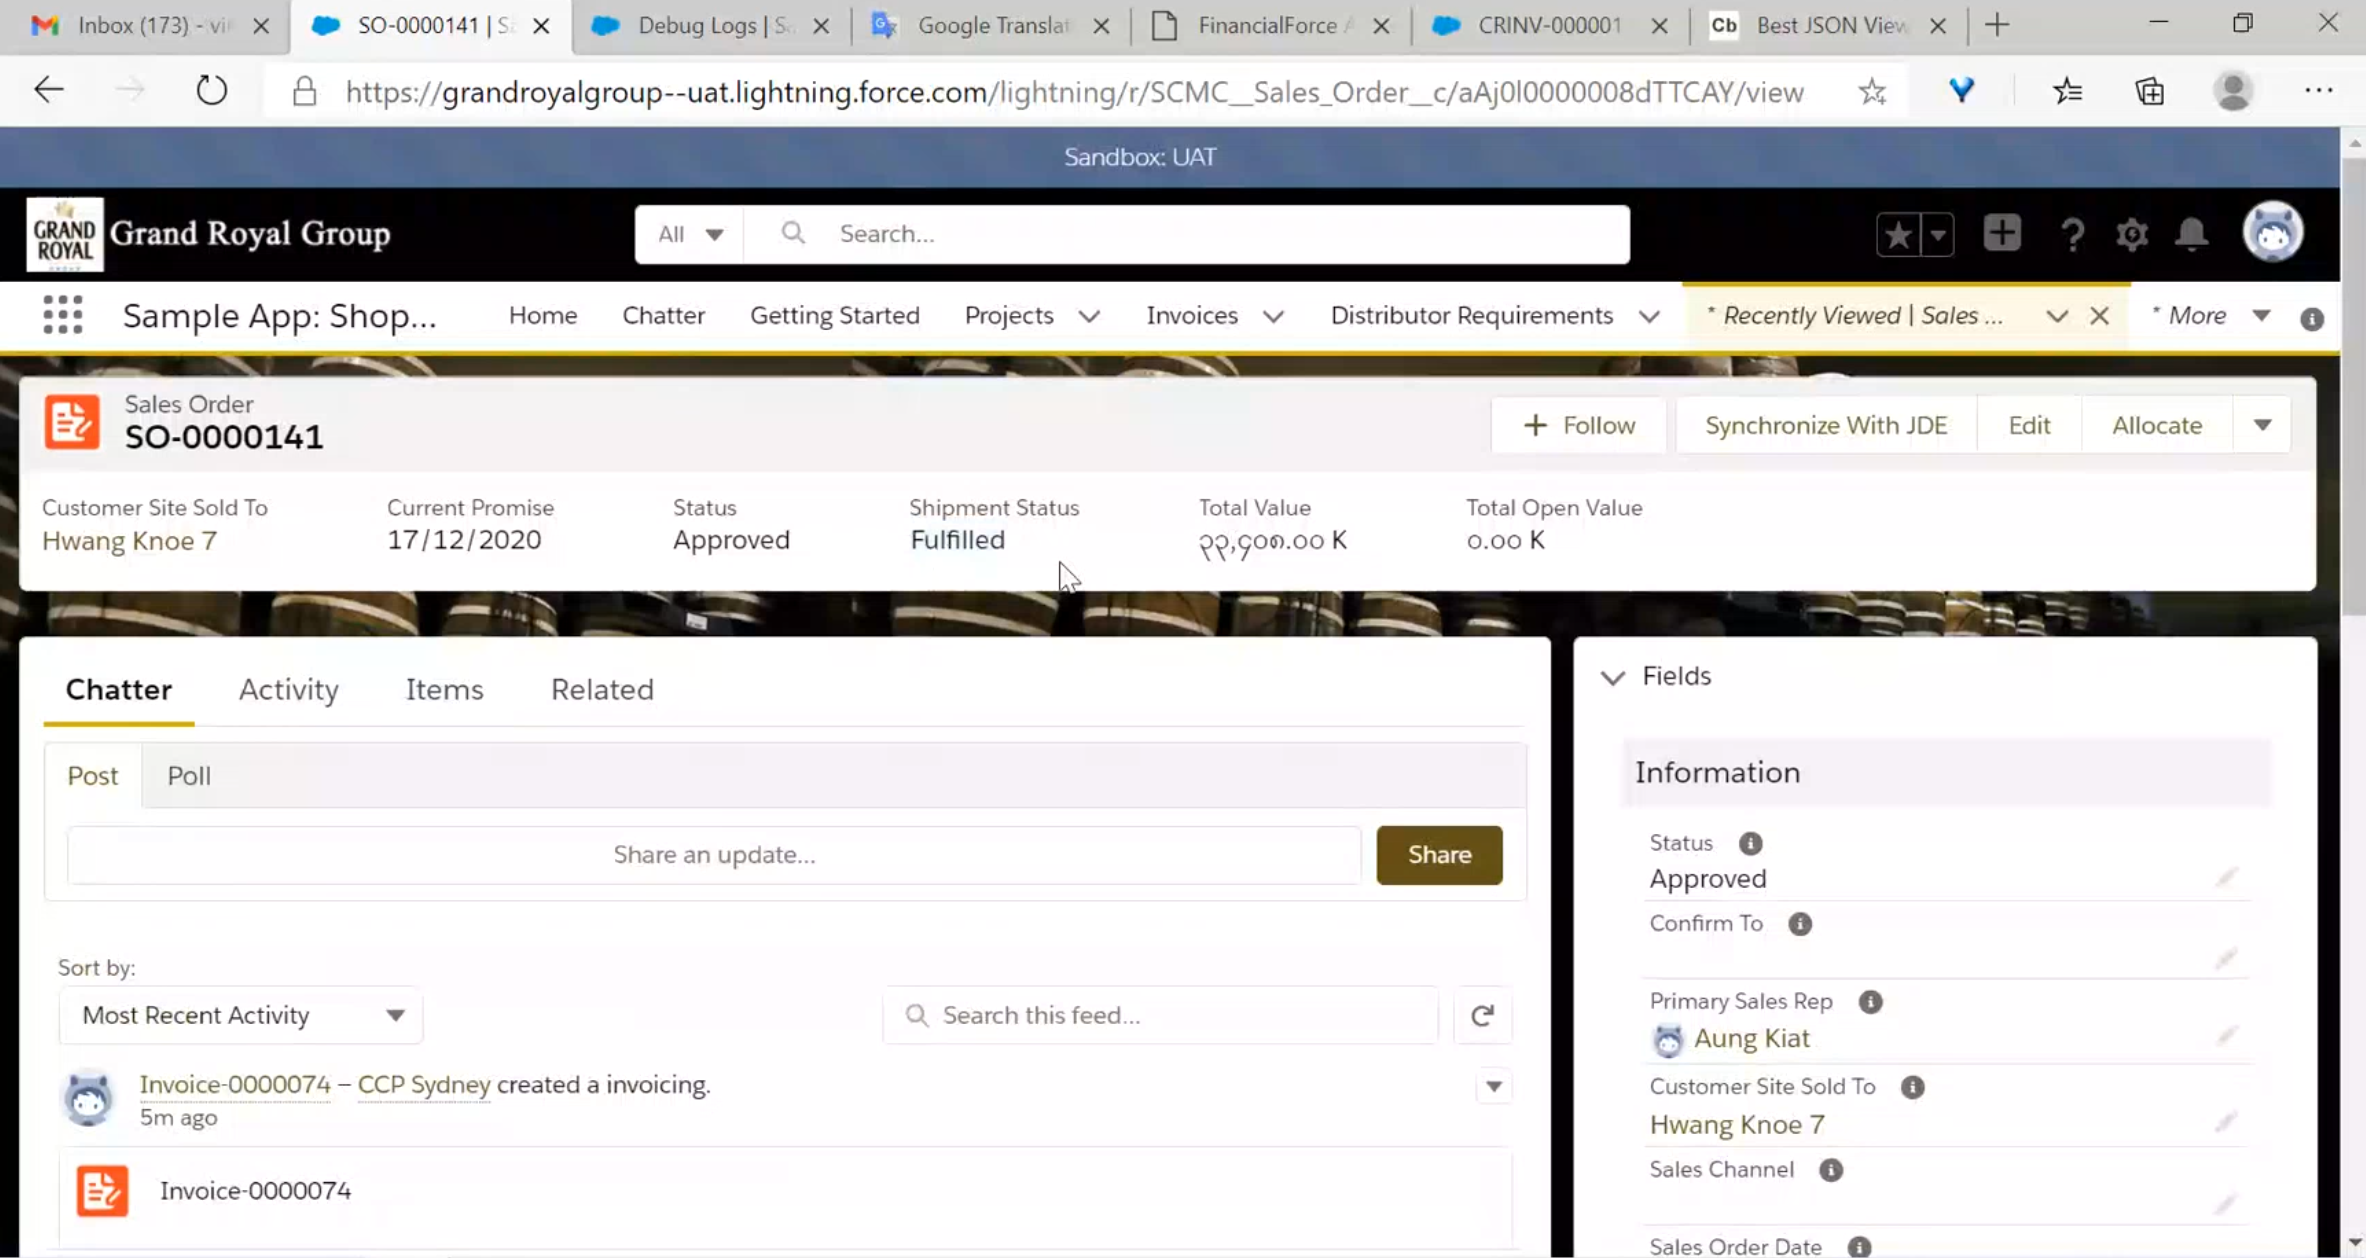Screen dimensions: 2366x1258
Task: Open Salesforce setup gear icon
Action: tap(2131, 234)
